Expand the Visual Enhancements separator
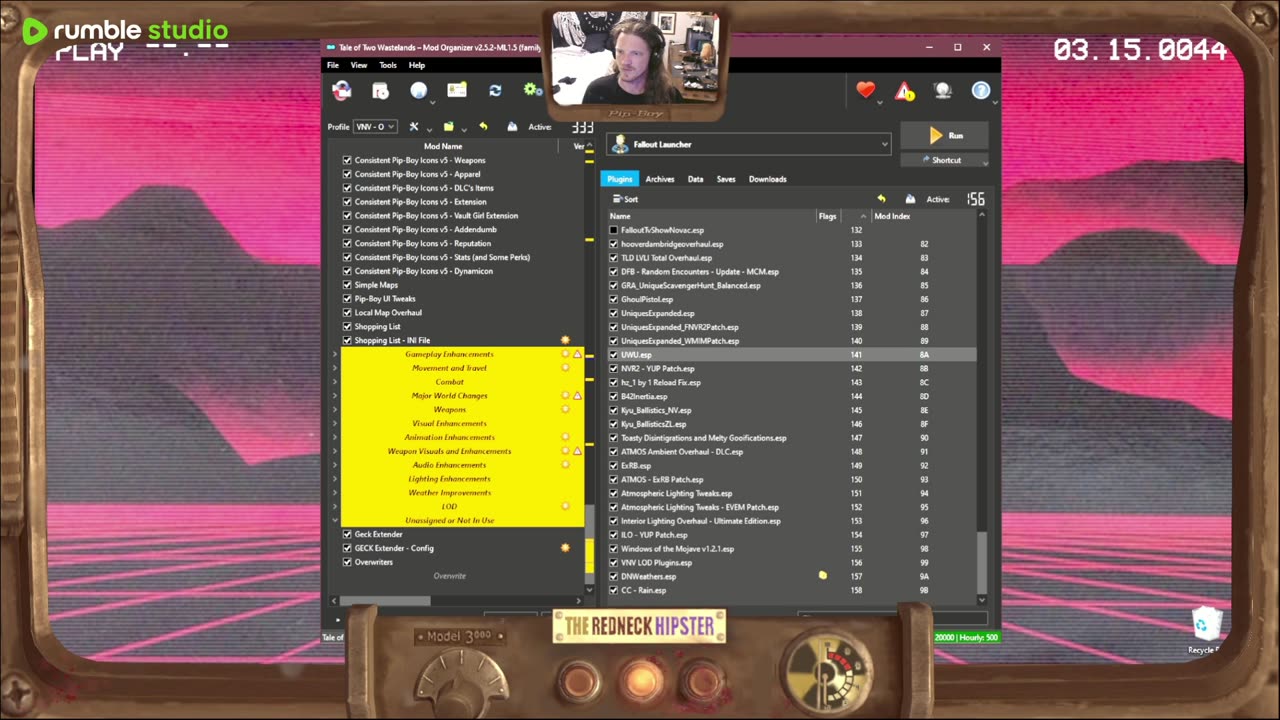 [335, 424]
